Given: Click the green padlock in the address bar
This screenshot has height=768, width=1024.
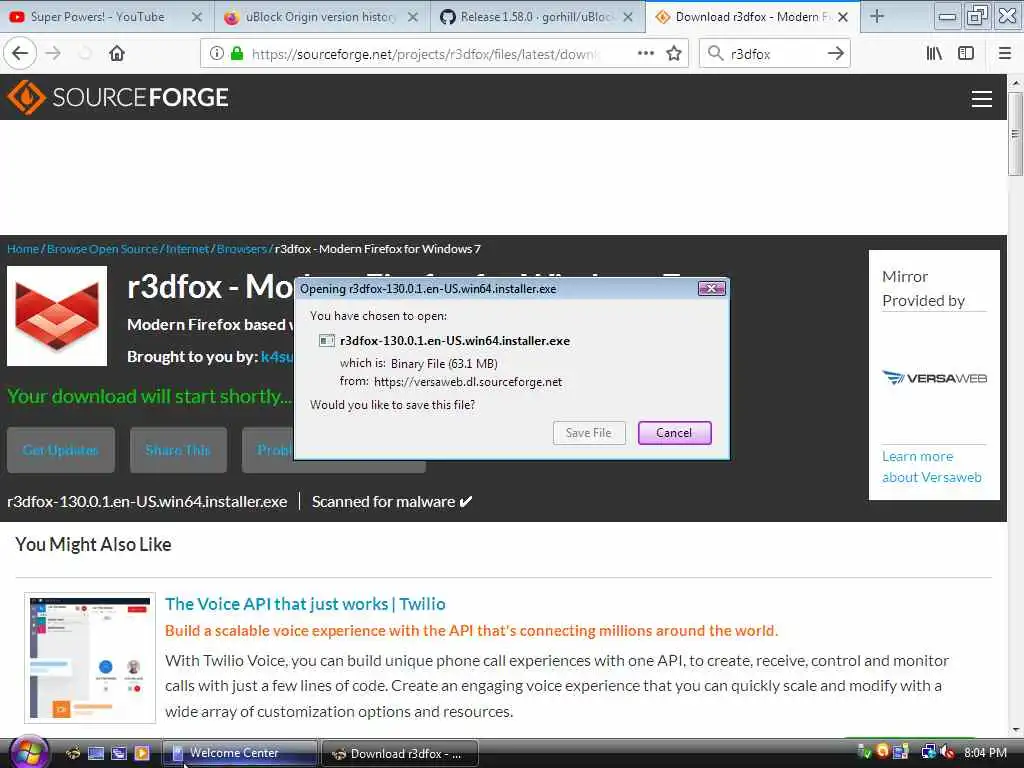Looking at the screenshot, I should tap(237, 54).
